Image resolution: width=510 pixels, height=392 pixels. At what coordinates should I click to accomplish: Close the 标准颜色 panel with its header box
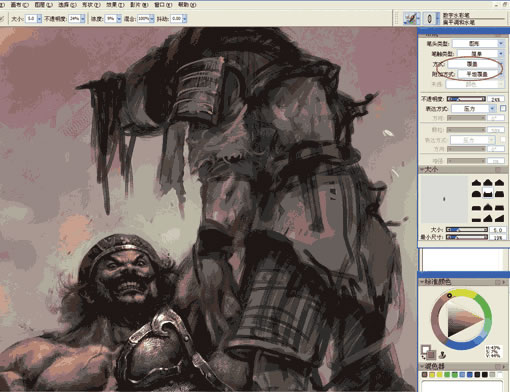pos(498,282)
